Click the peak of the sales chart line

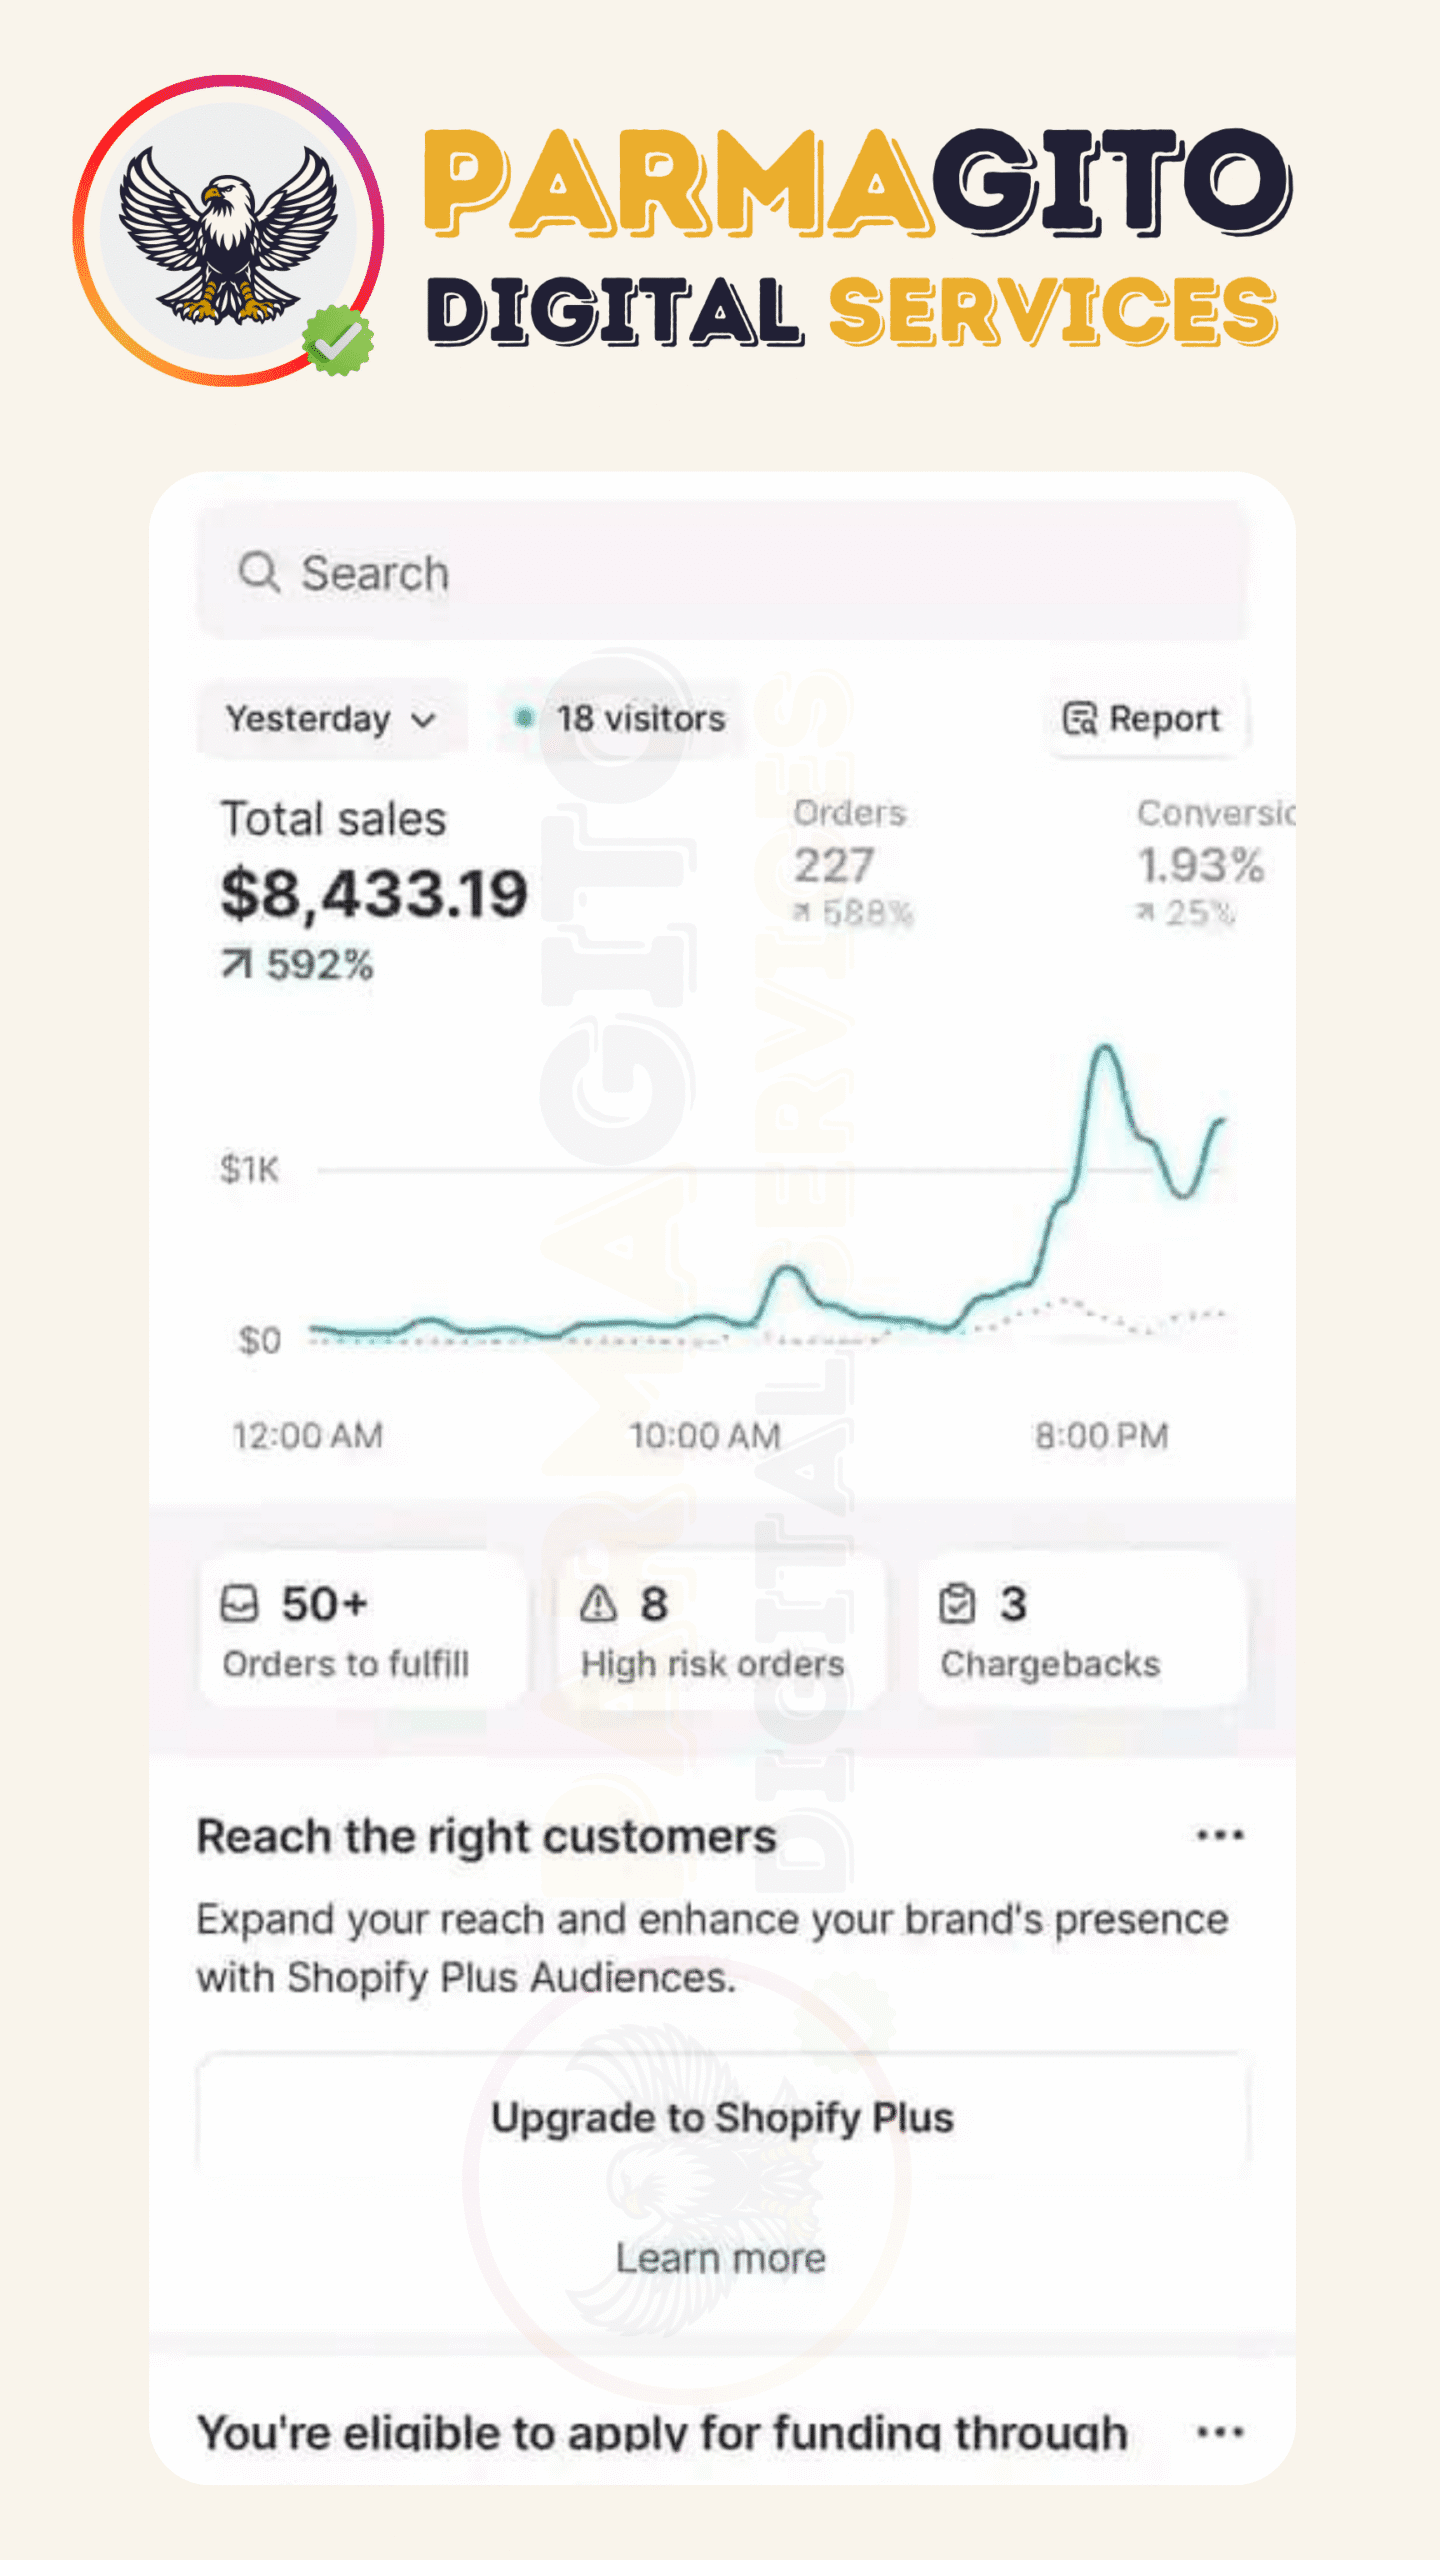point(1105,1048)
